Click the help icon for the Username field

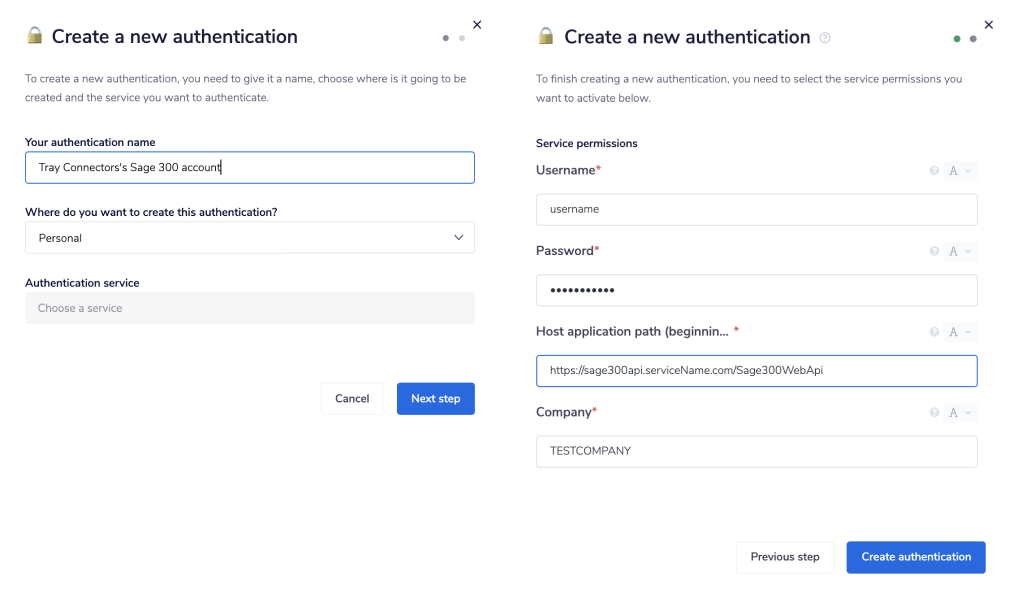coord(934,171)
